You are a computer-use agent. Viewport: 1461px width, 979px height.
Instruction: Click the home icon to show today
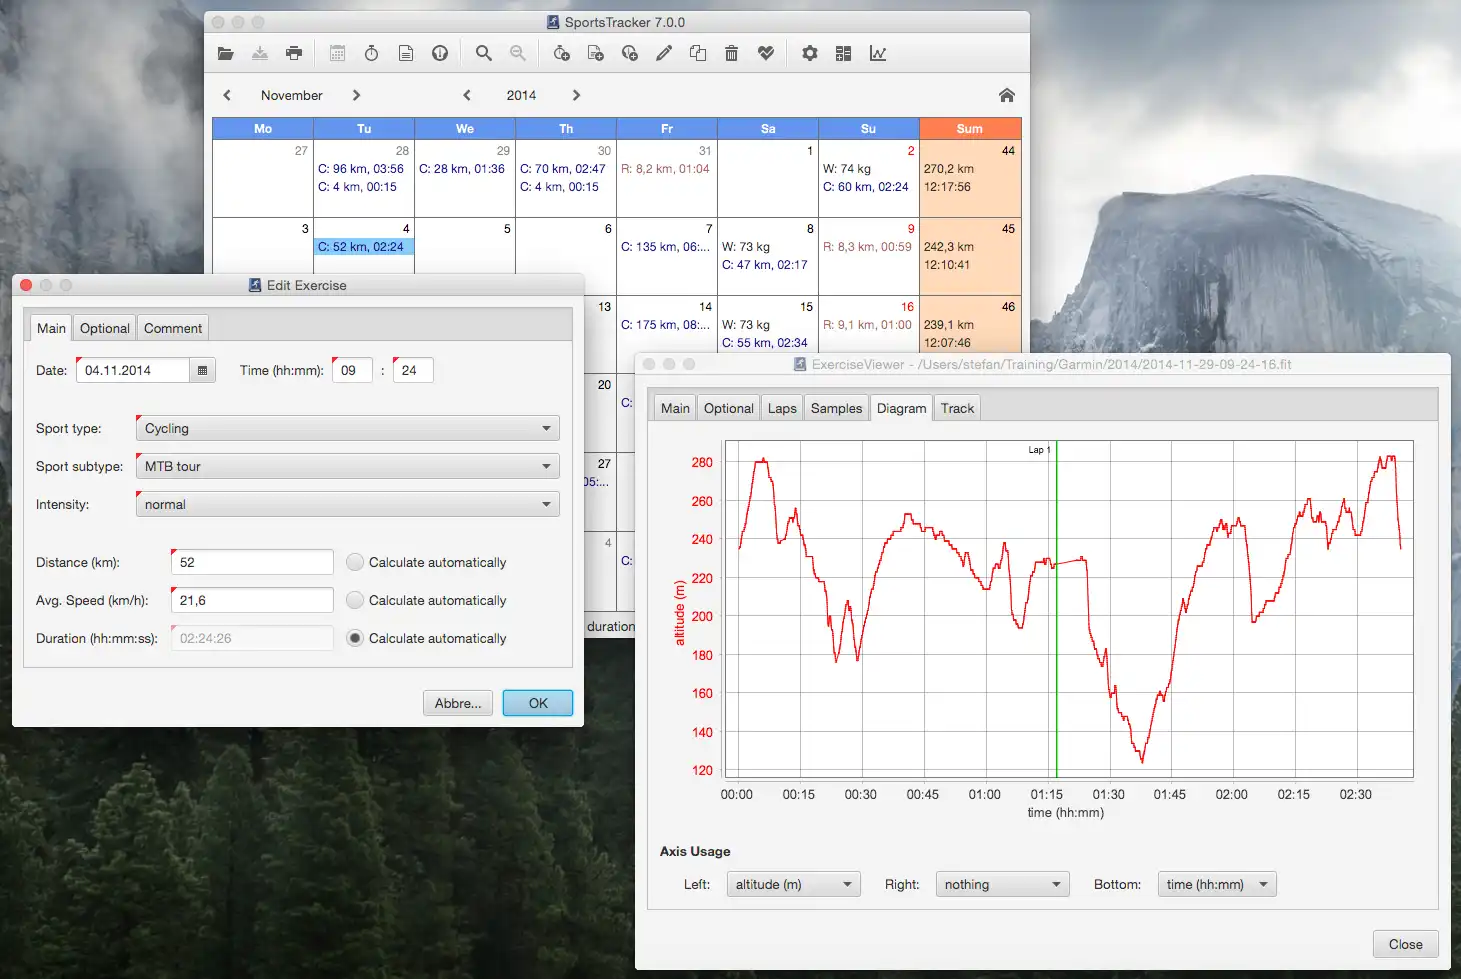[1007, 96]
